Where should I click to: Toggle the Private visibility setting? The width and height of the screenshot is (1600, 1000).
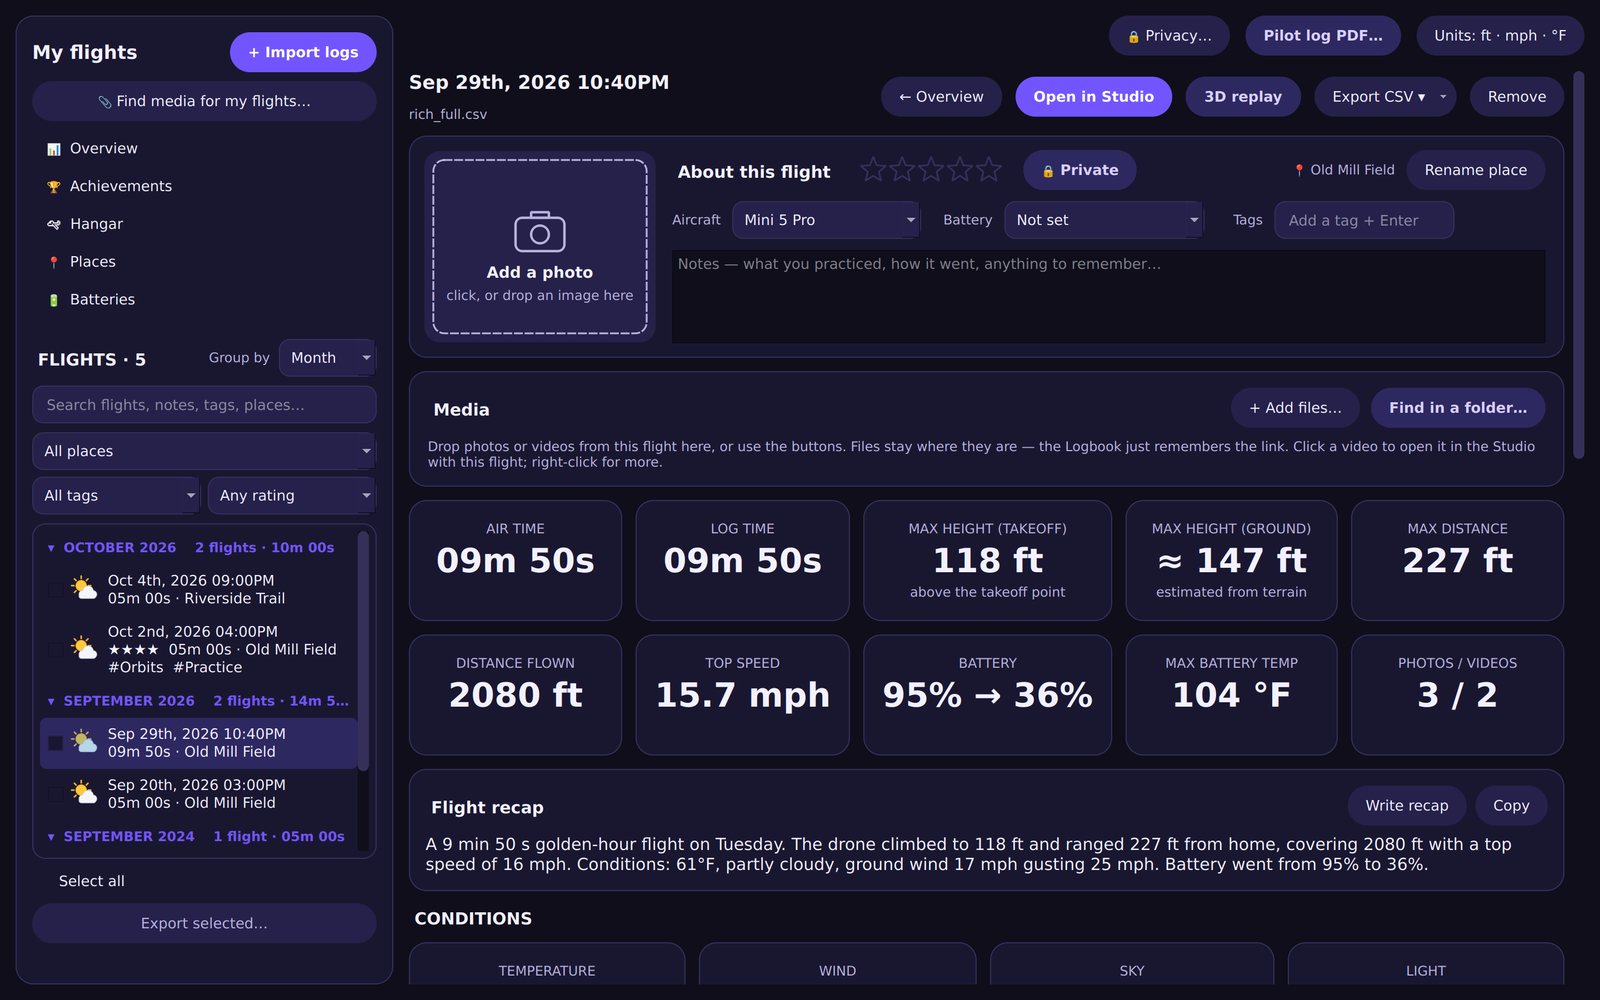click(x=1079, y=170)
